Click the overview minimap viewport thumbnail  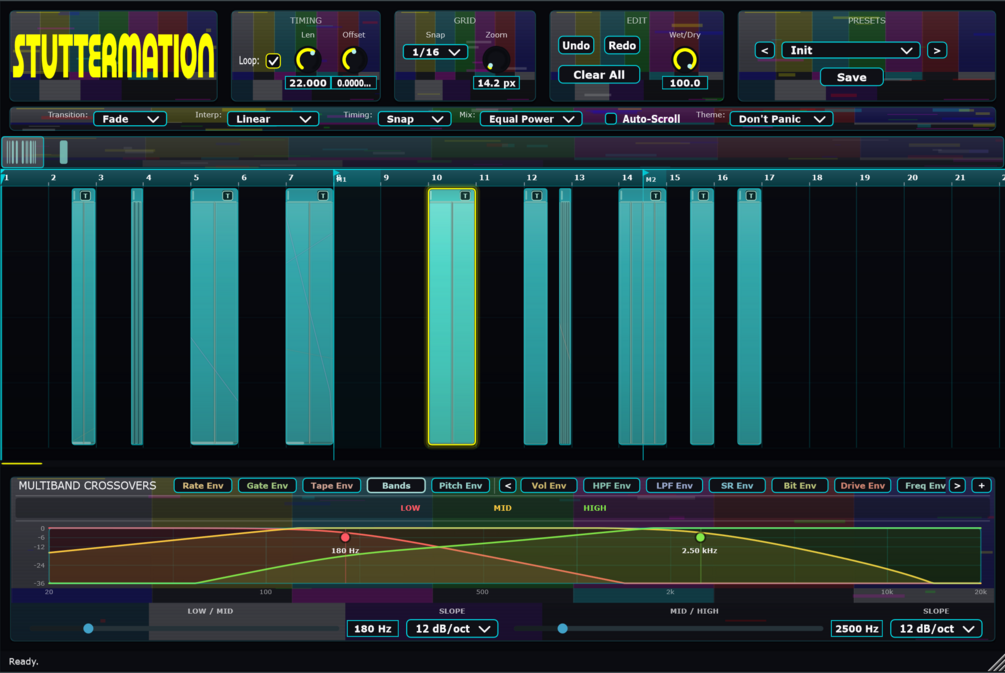[23, 153]
